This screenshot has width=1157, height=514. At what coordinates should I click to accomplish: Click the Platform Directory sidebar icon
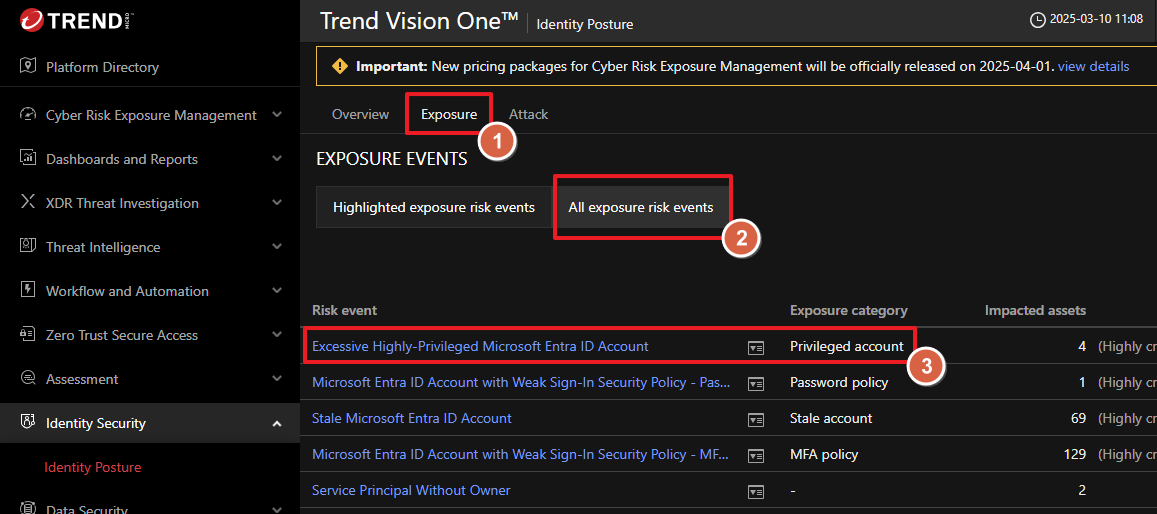pyautogui.click(x=28, y=67)
